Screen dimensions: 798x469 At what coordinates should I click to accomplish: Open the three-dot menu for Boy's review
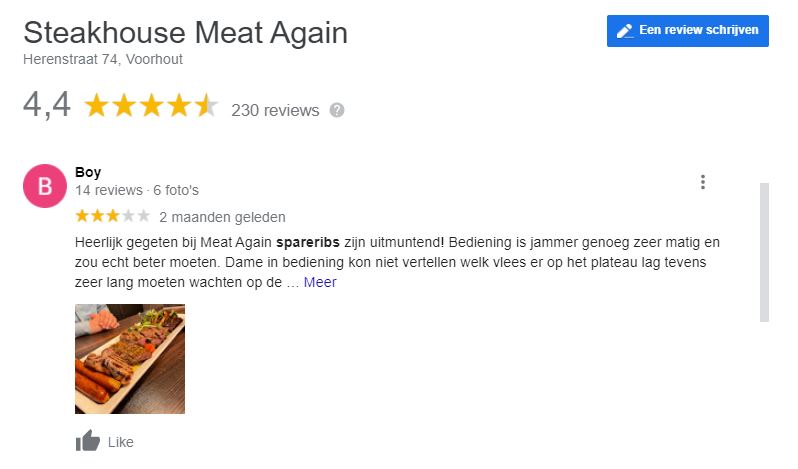click(x=703, y=182)
